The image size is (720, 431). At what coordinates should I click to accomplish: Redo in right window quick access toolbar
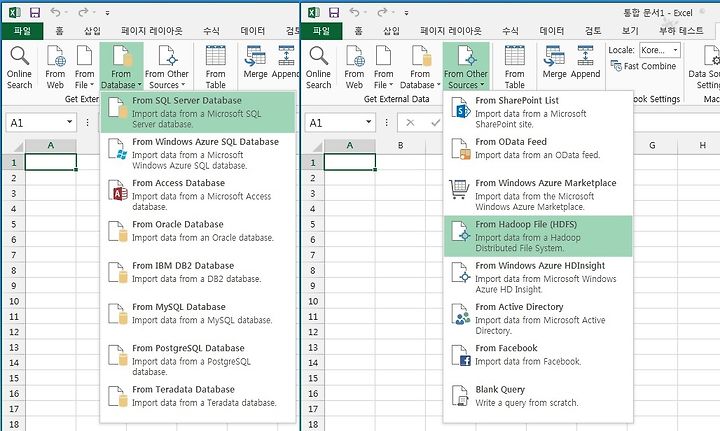382,12
